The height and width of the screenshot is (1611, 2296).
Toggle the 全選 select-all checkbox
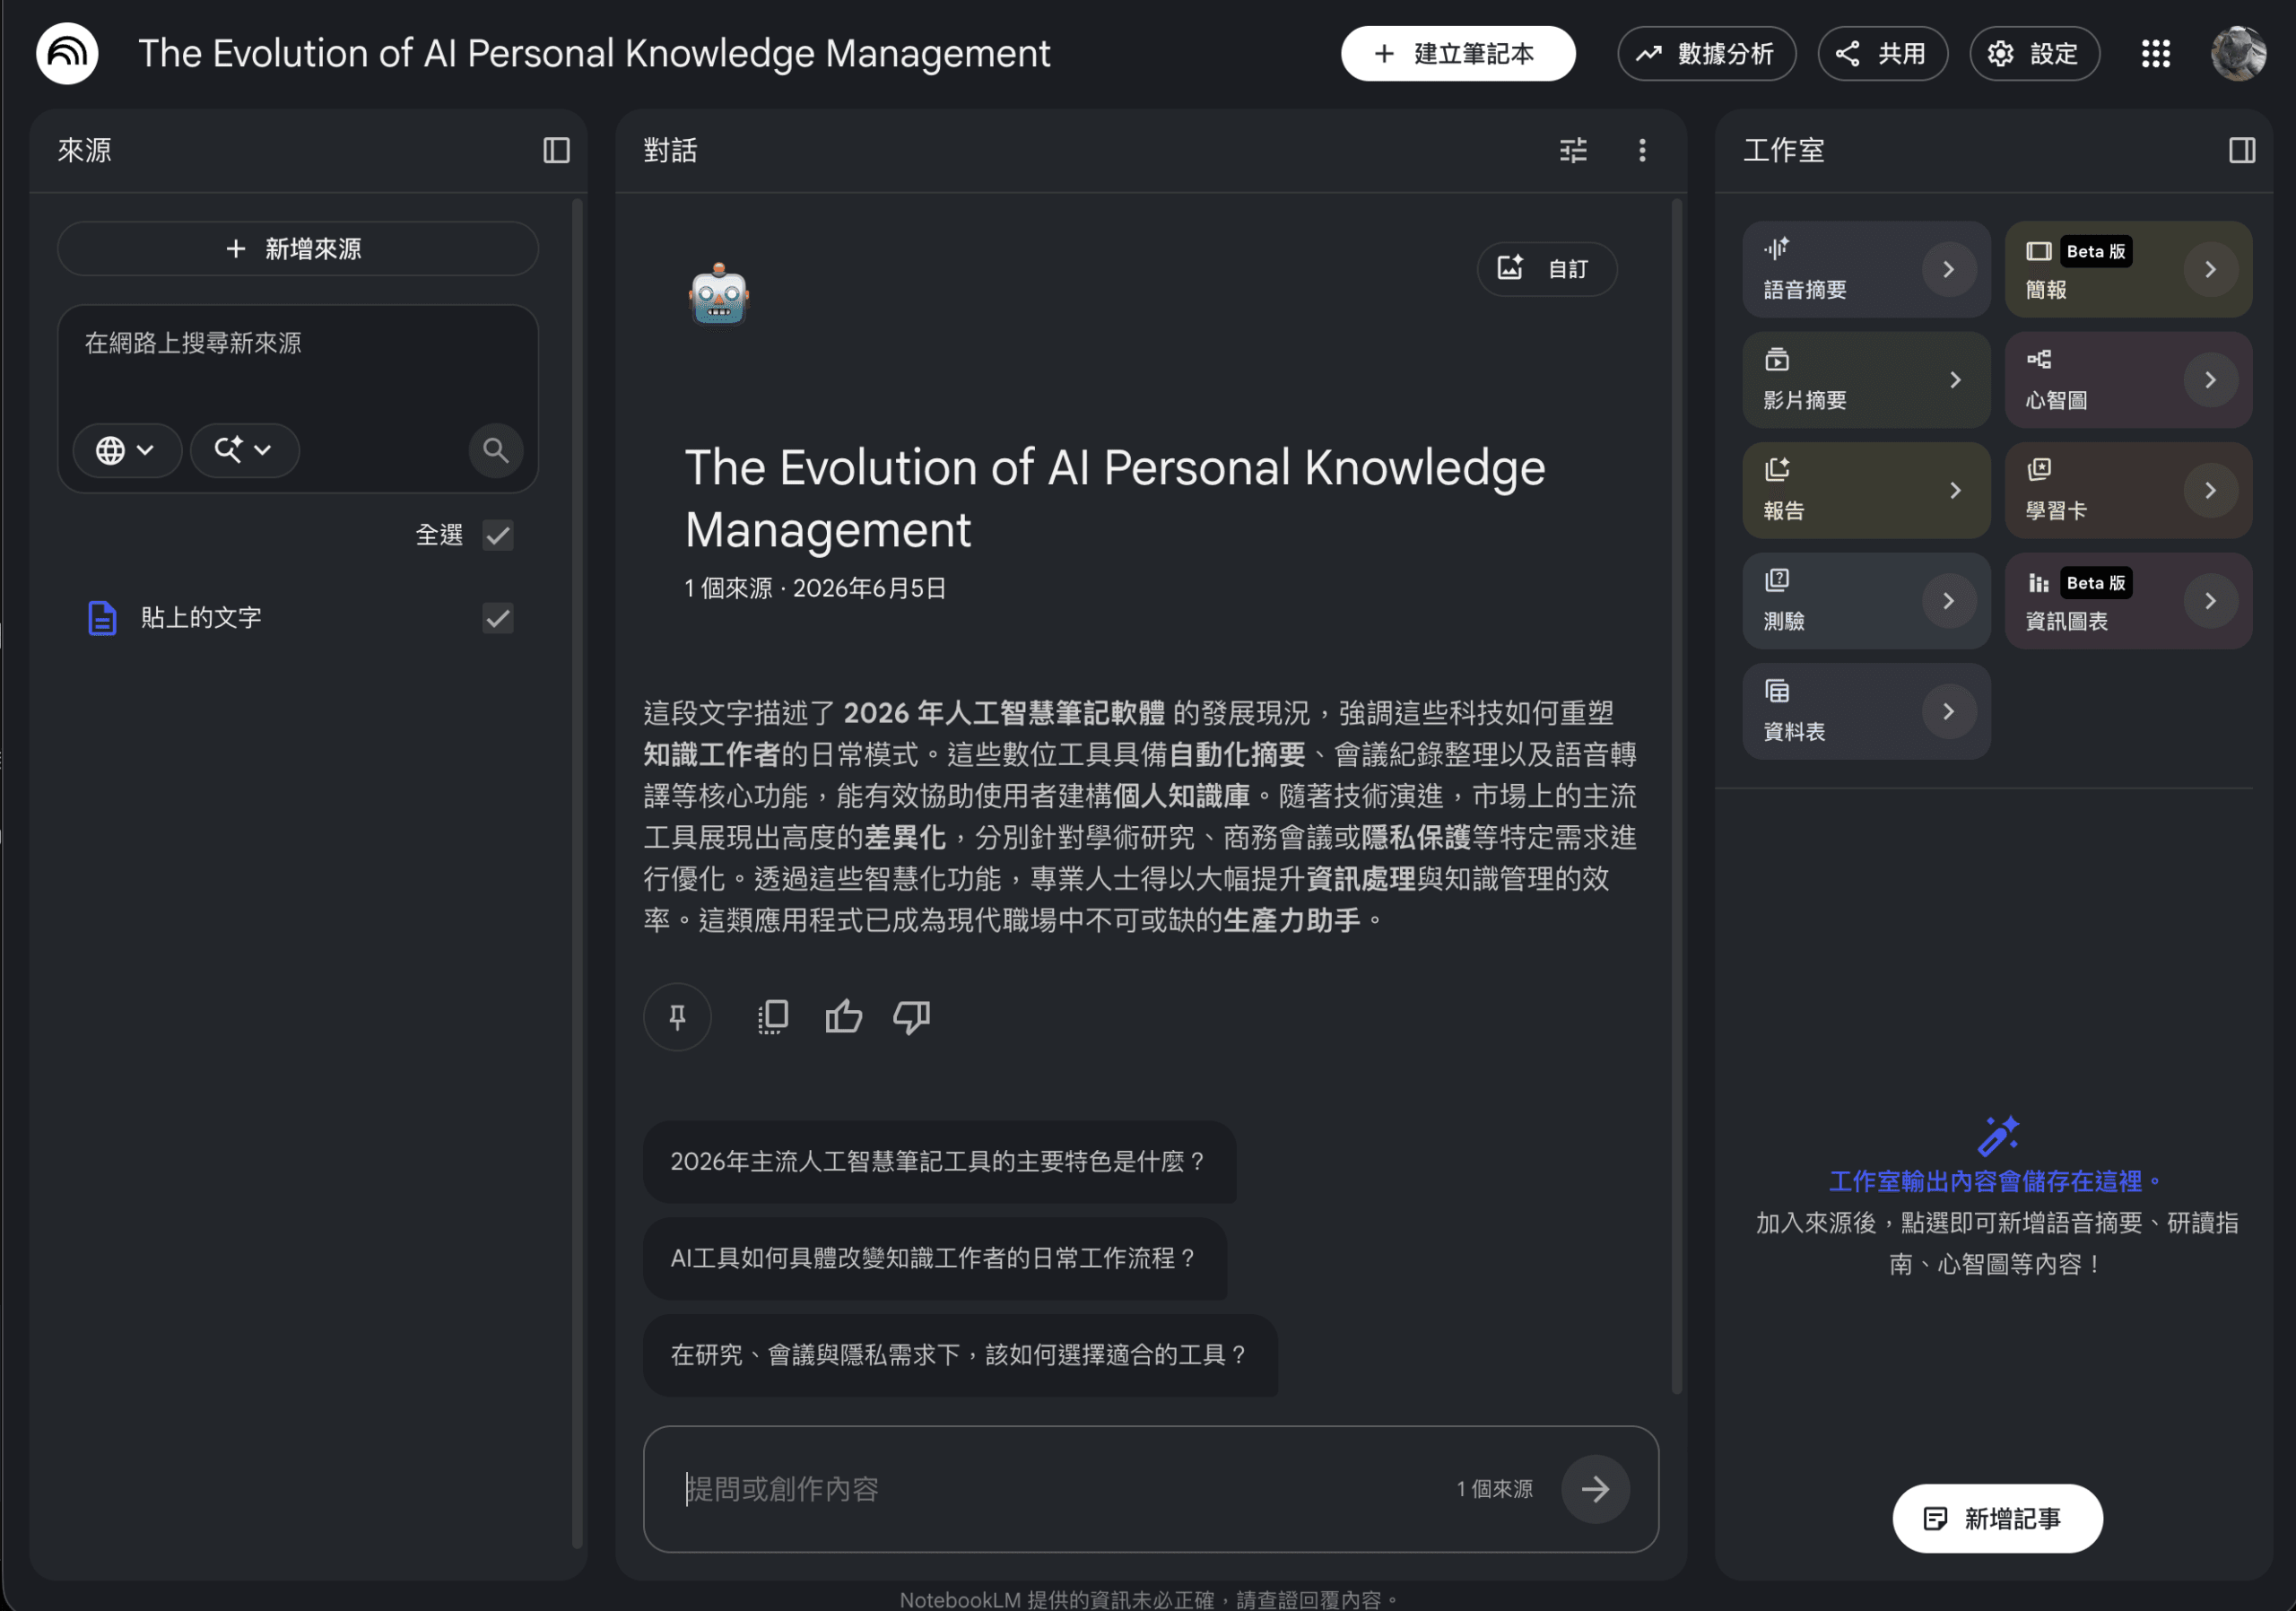pyautogui.click(x=498, y=535)
